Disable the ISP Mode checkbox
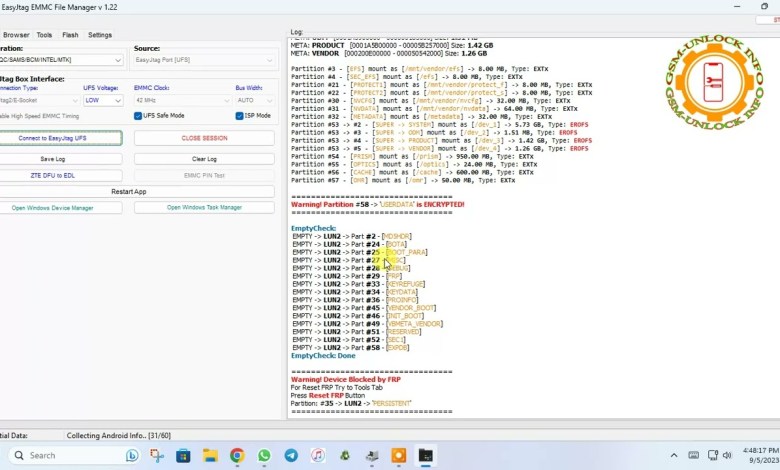Image resolution: width=780 pixels, height=470 pixels. tap(240, 116)
